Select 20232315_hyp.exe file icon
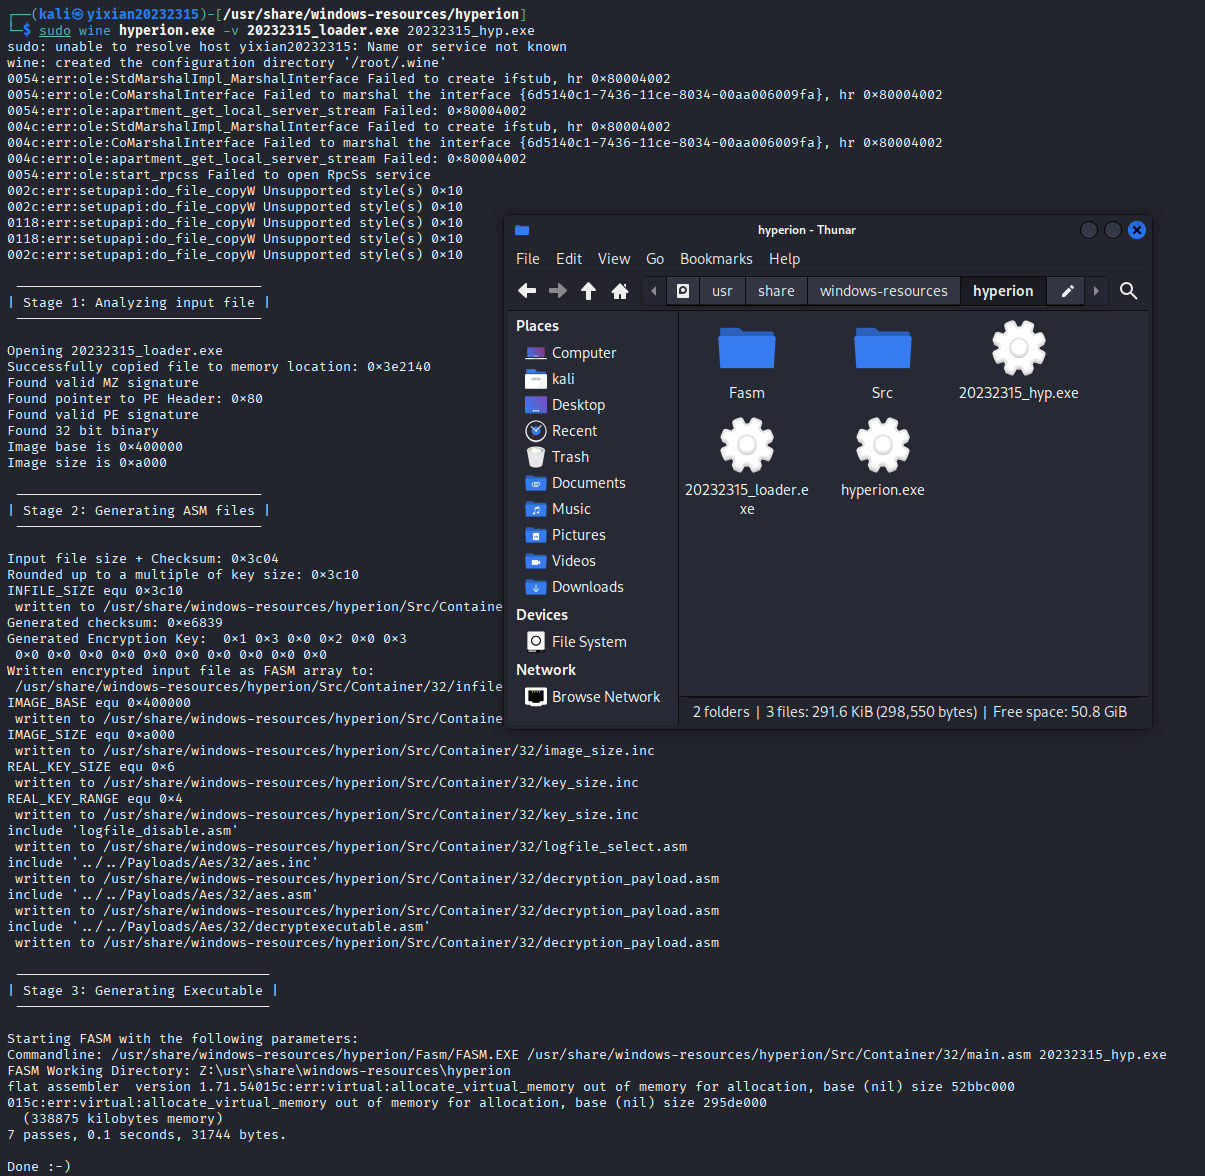 (x=1018, y=348)
